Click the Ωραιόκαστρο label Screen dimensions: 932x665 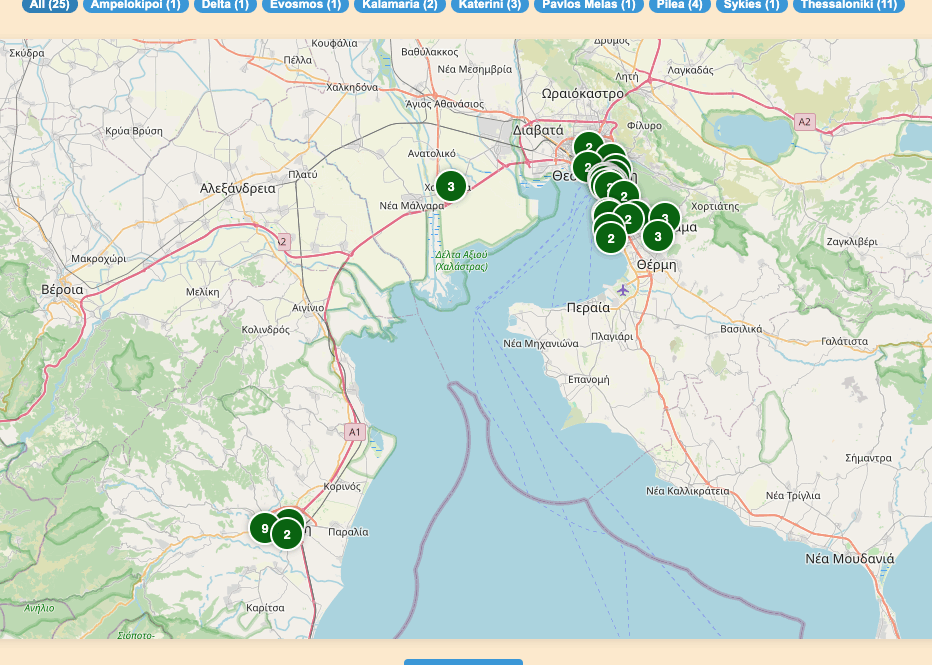(x=582, y=94)
